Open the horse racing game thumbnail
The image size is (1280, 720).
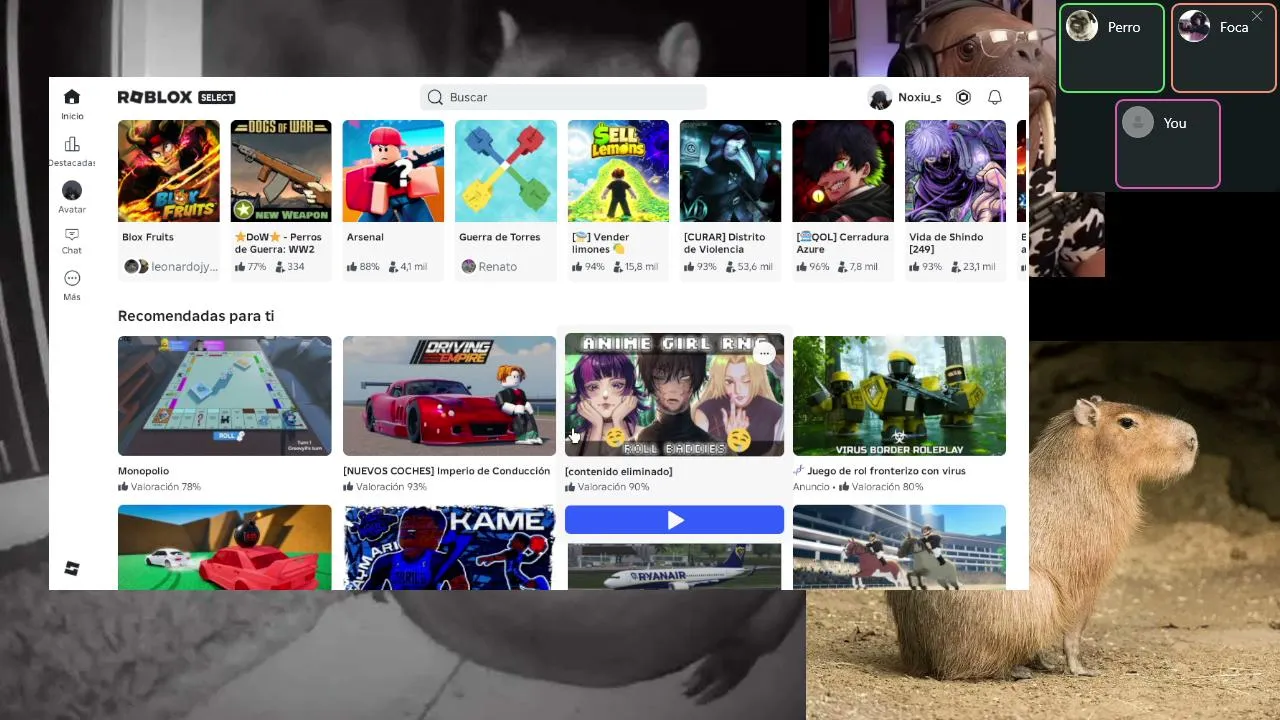pyautogui.click(x=899, y=547)
